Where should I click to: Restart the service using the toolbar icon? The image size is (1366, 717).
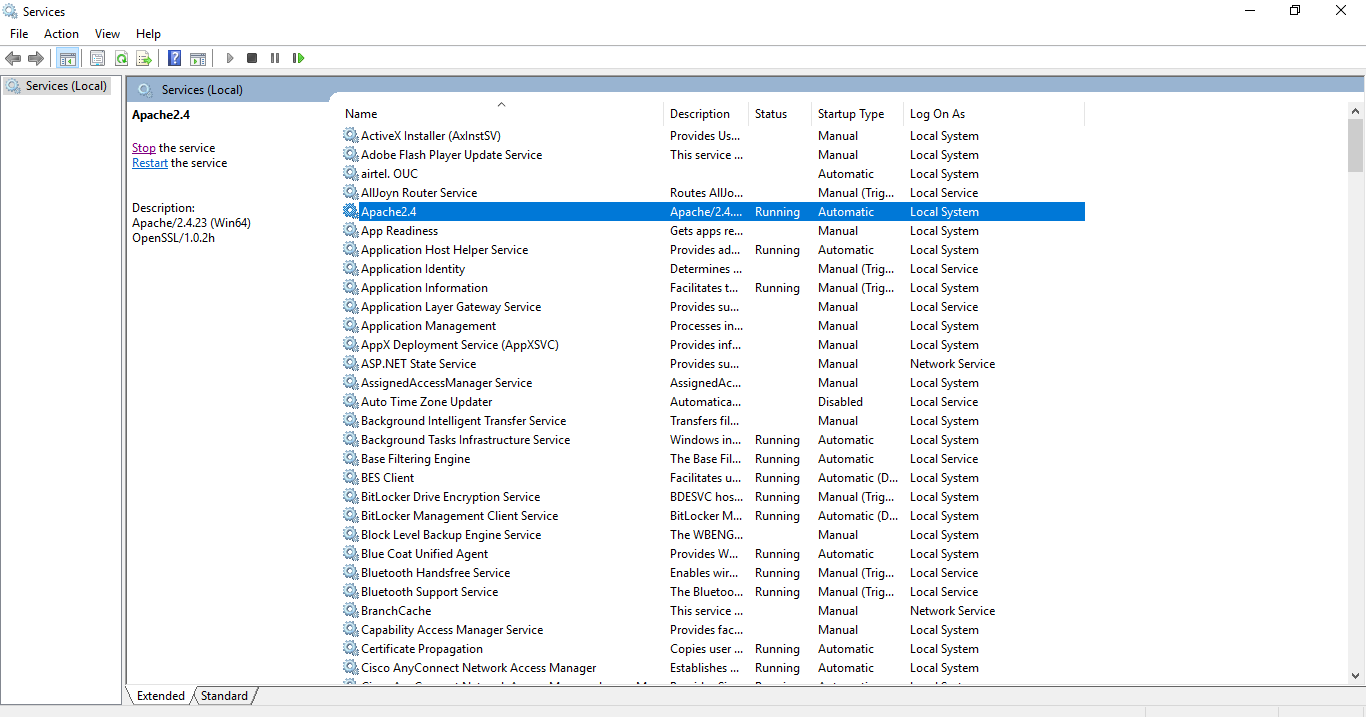click(x=298, y=57)
